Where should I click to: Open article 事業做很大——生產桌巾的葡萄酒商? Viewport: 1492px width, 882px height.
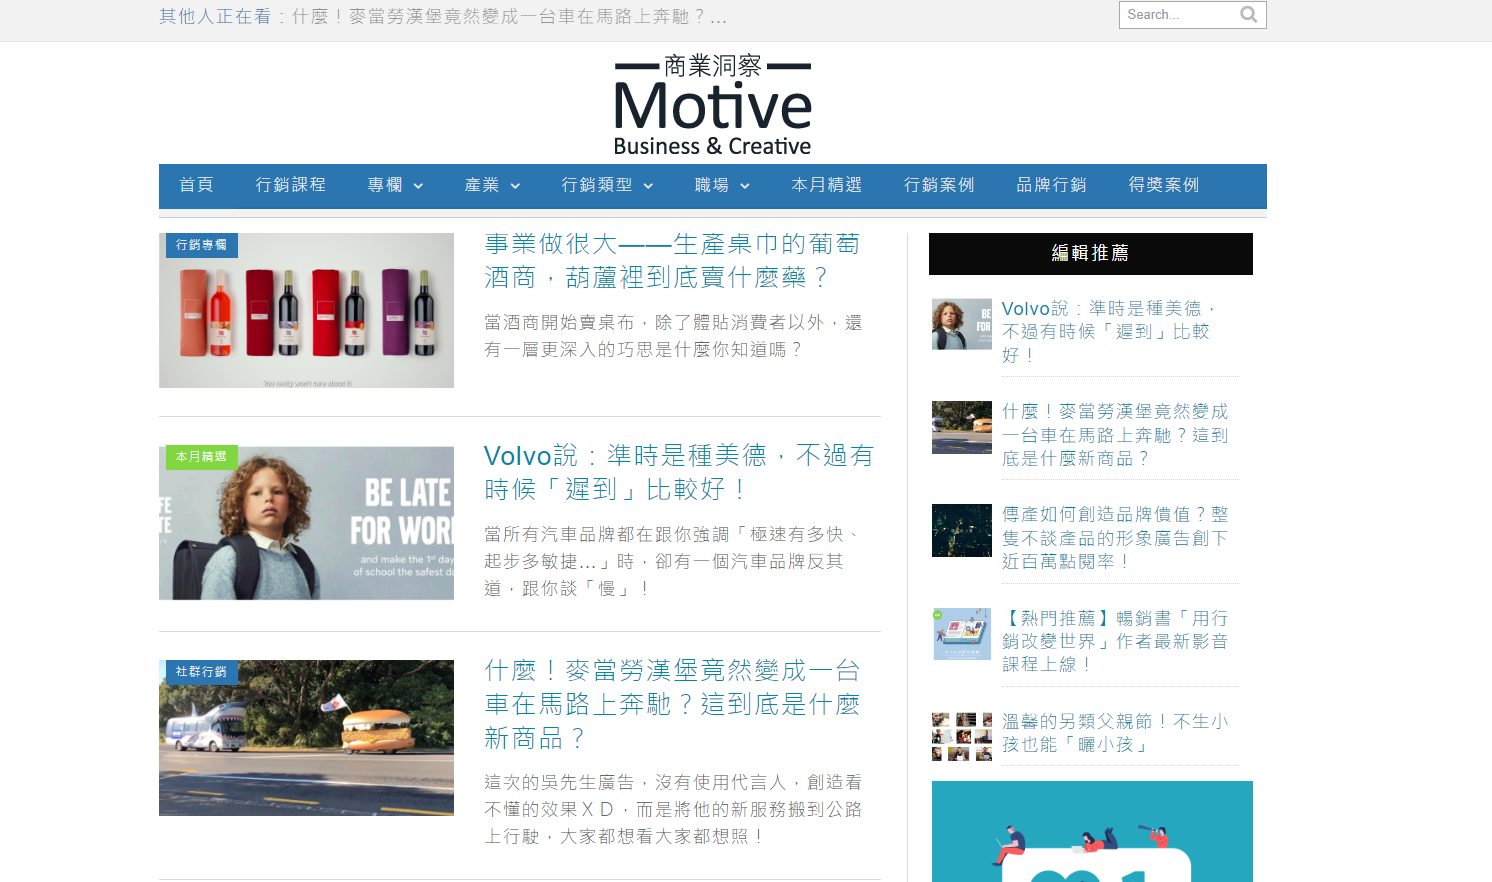point(672,260)
